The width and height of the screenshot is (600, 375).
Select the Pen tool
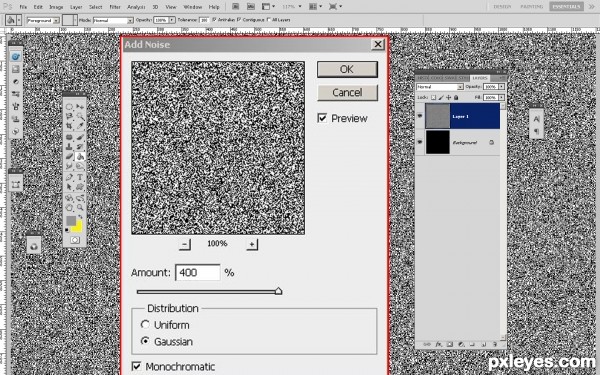point(69,177)
